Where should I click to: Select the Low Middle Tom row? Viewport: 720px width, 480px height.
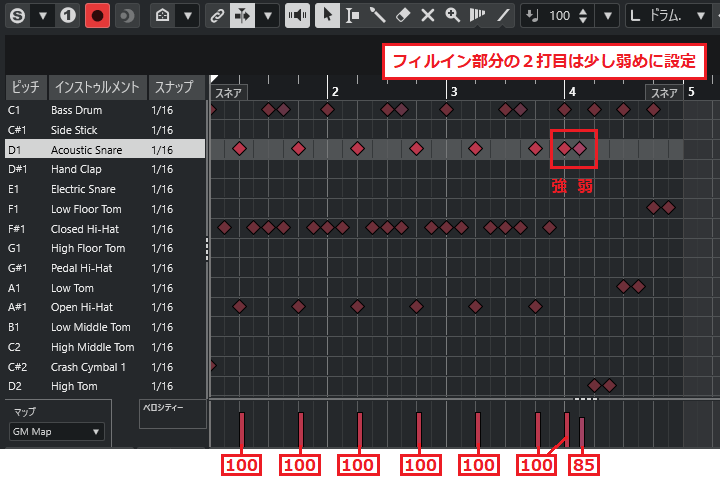[x=105, y=327]
